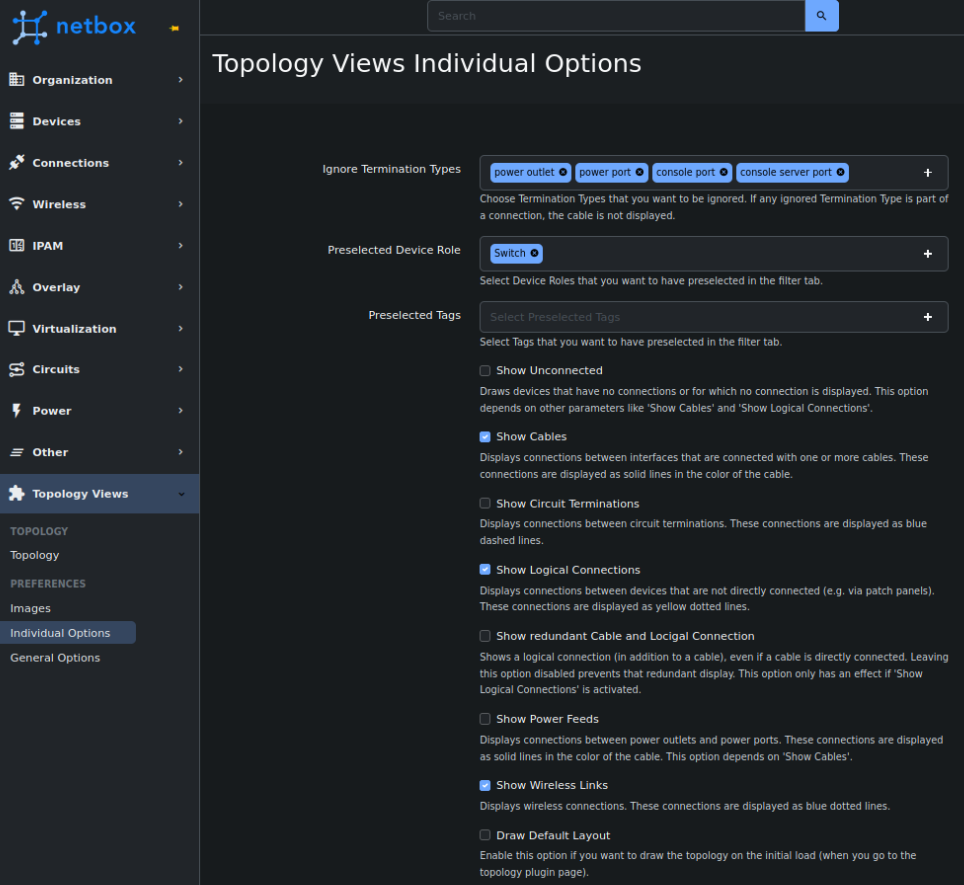Click the Devices sidebar icon

coord(15,121)
